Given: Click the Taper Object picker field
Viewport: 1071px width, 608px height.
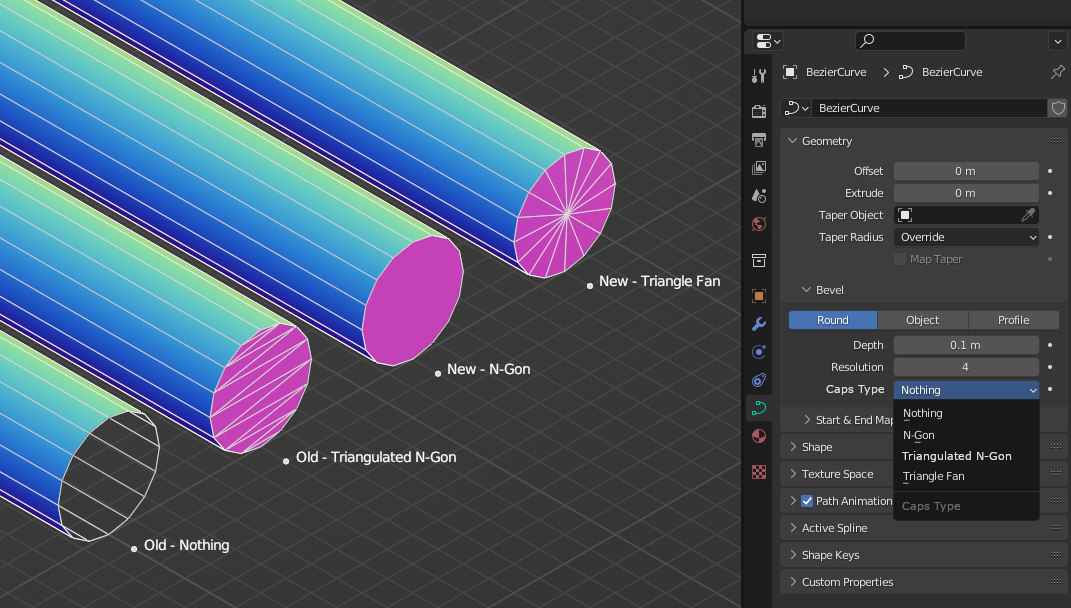Looking at the screenshot, I should point(966,215).
